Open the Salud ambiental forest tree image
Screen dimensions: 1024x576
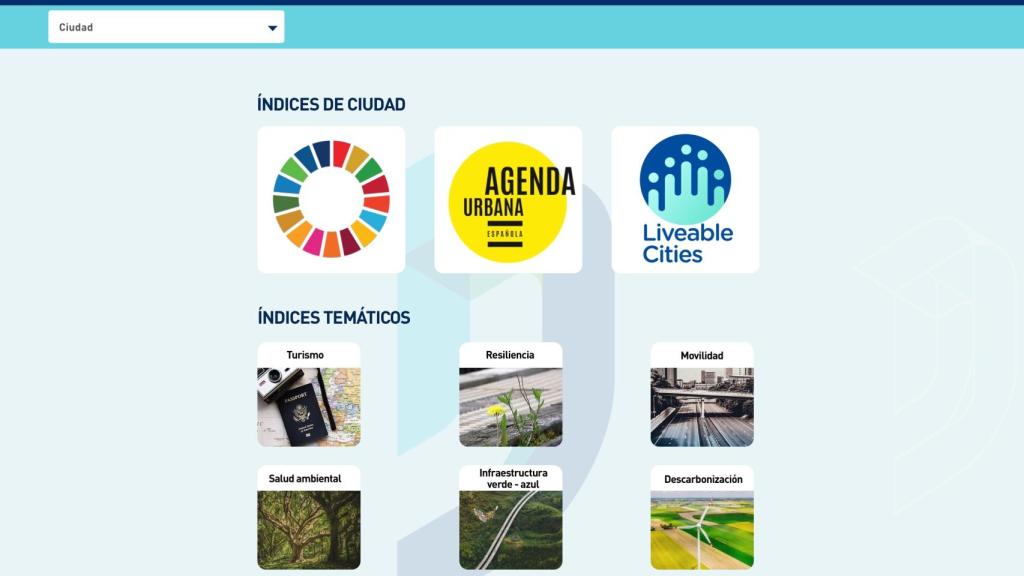[308, 529]
